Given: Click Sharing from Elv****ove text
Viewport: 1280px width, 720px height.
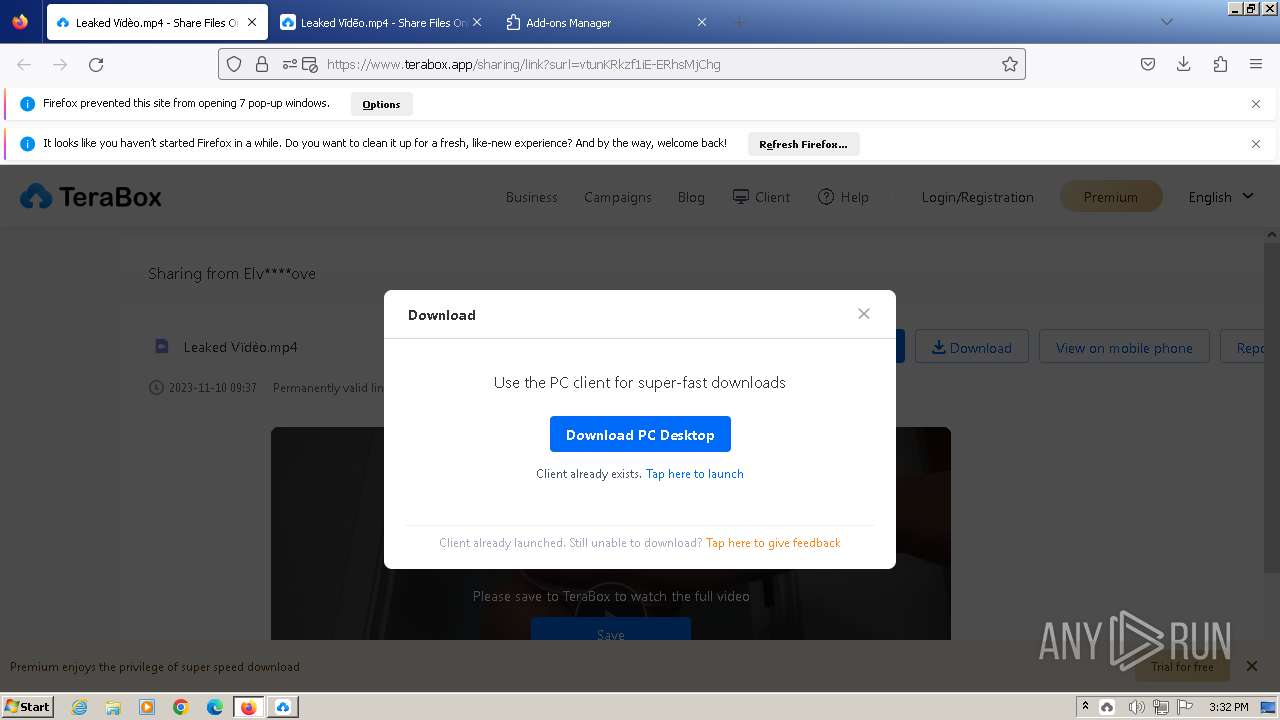Looking at the screenshot, I should tap(232, 273).
